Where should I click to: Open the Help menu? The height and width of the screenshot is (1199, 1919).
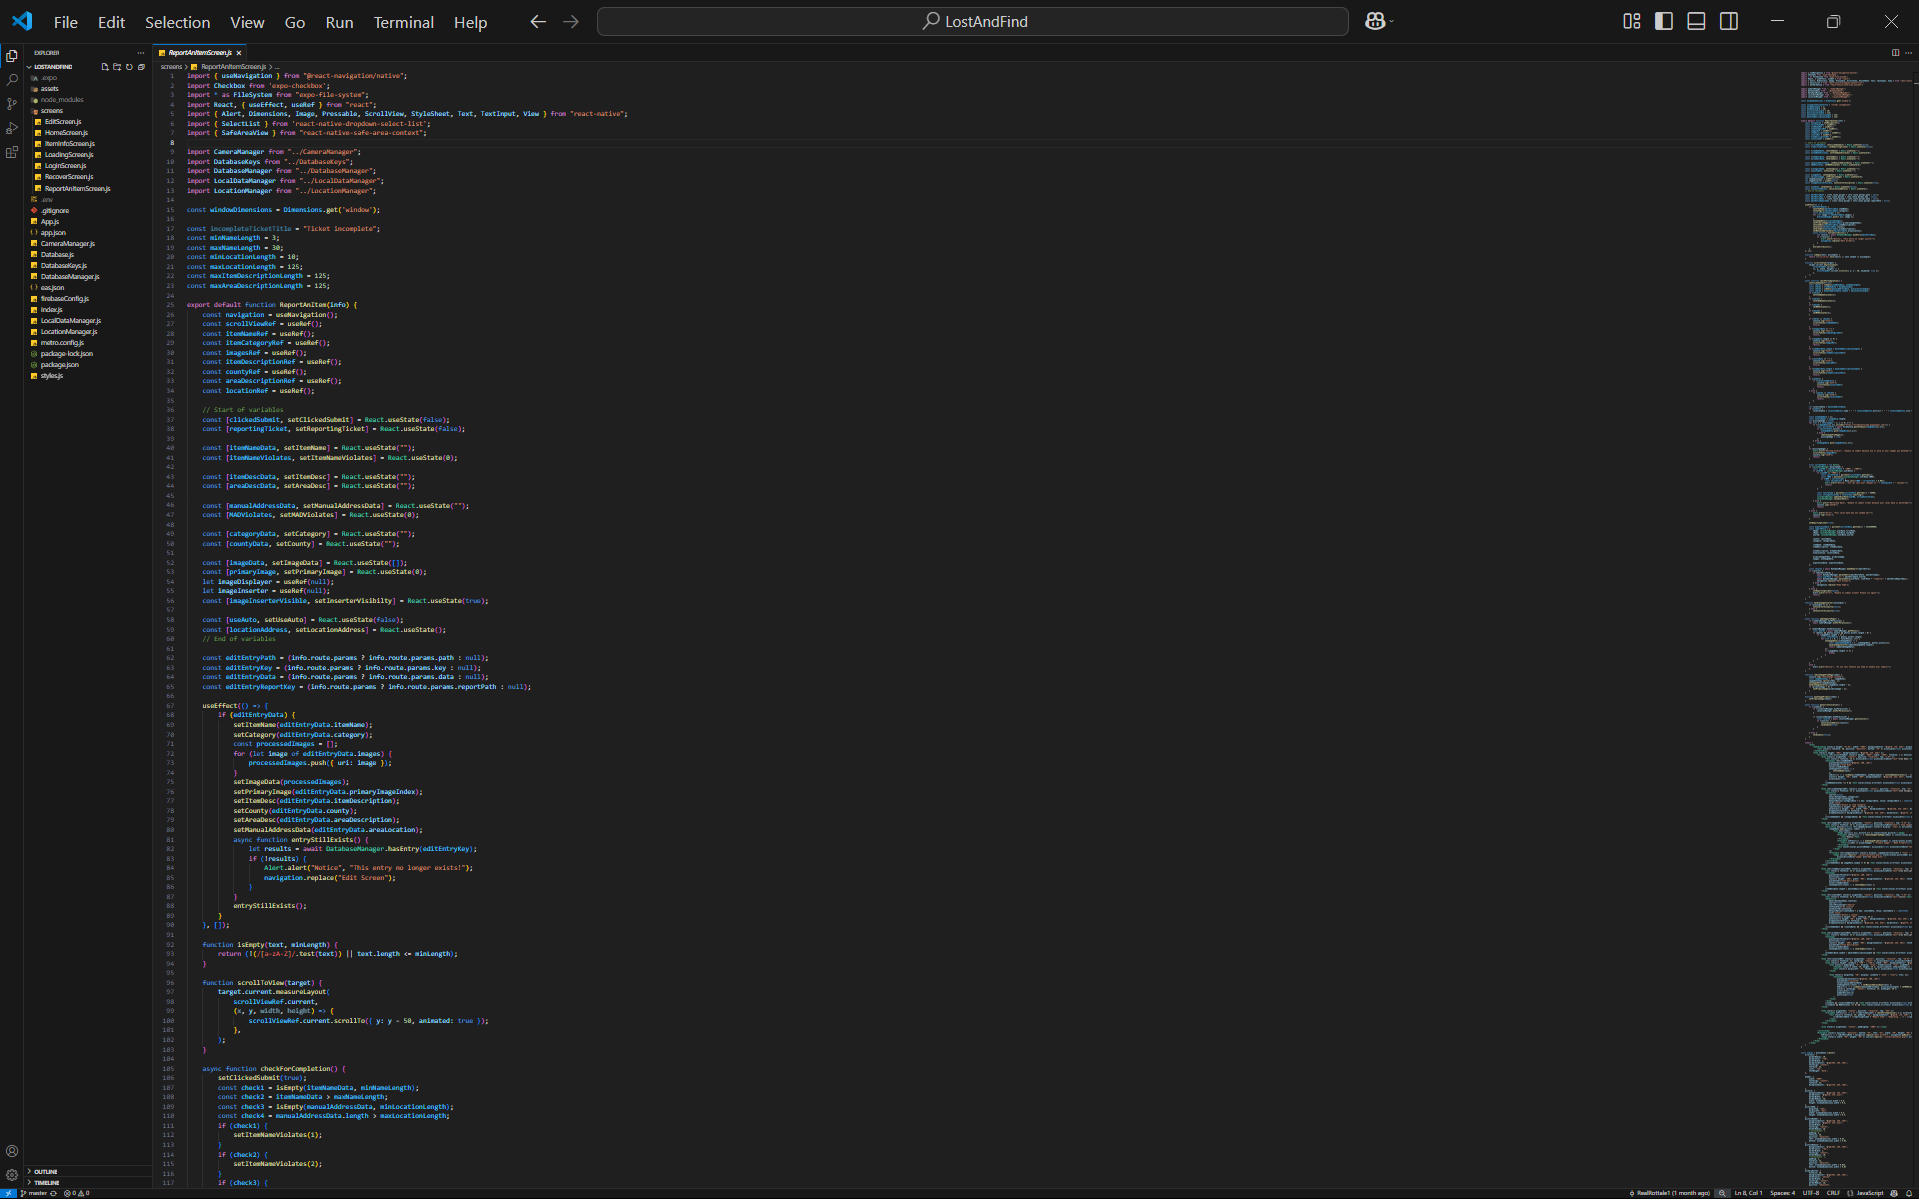click(x=471, y=22)
